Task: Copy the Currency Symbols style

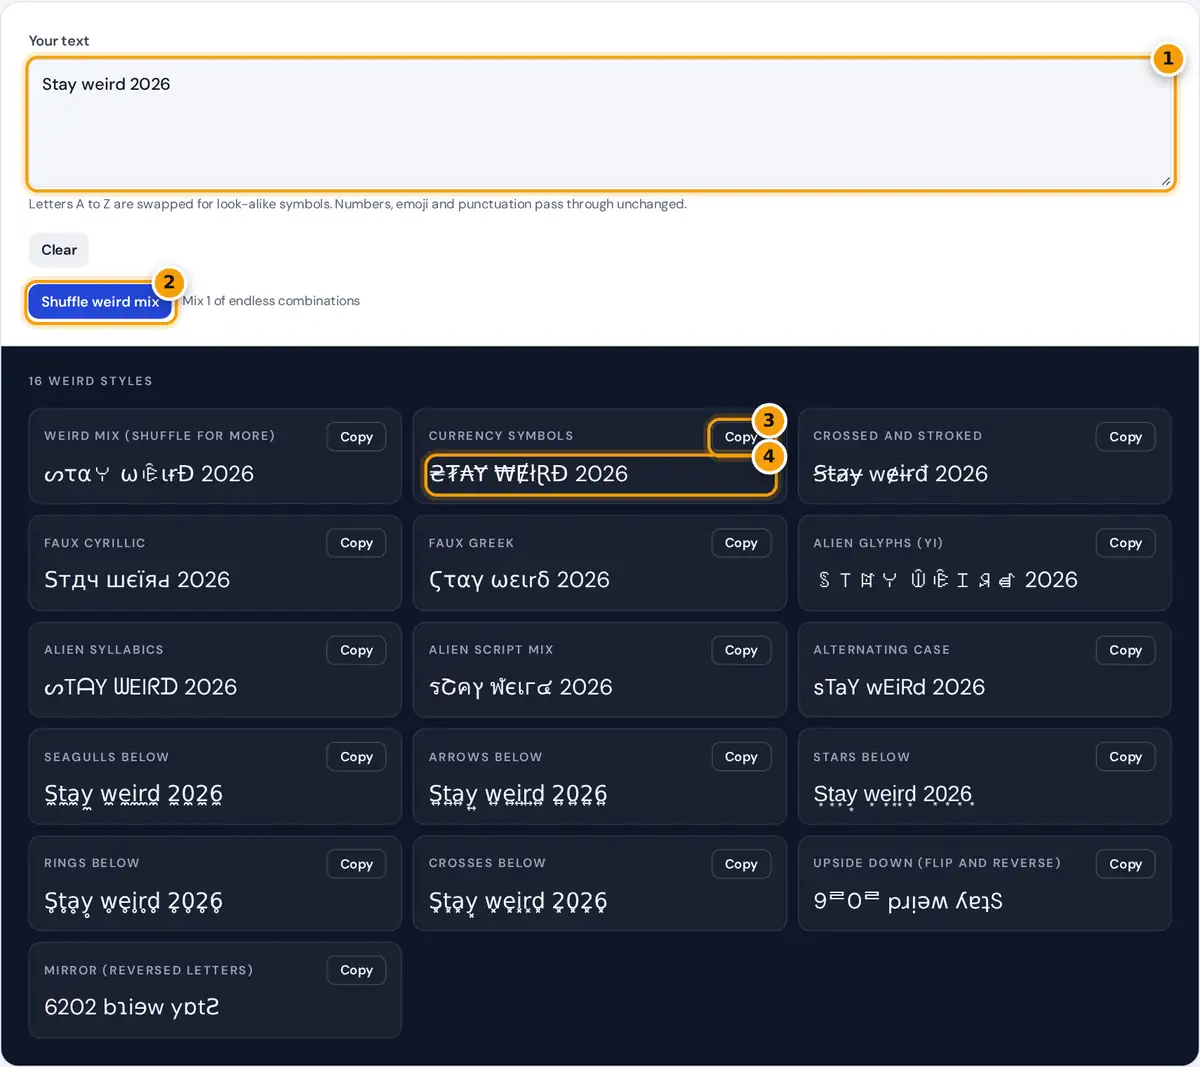Action: (x=741, y=437)
